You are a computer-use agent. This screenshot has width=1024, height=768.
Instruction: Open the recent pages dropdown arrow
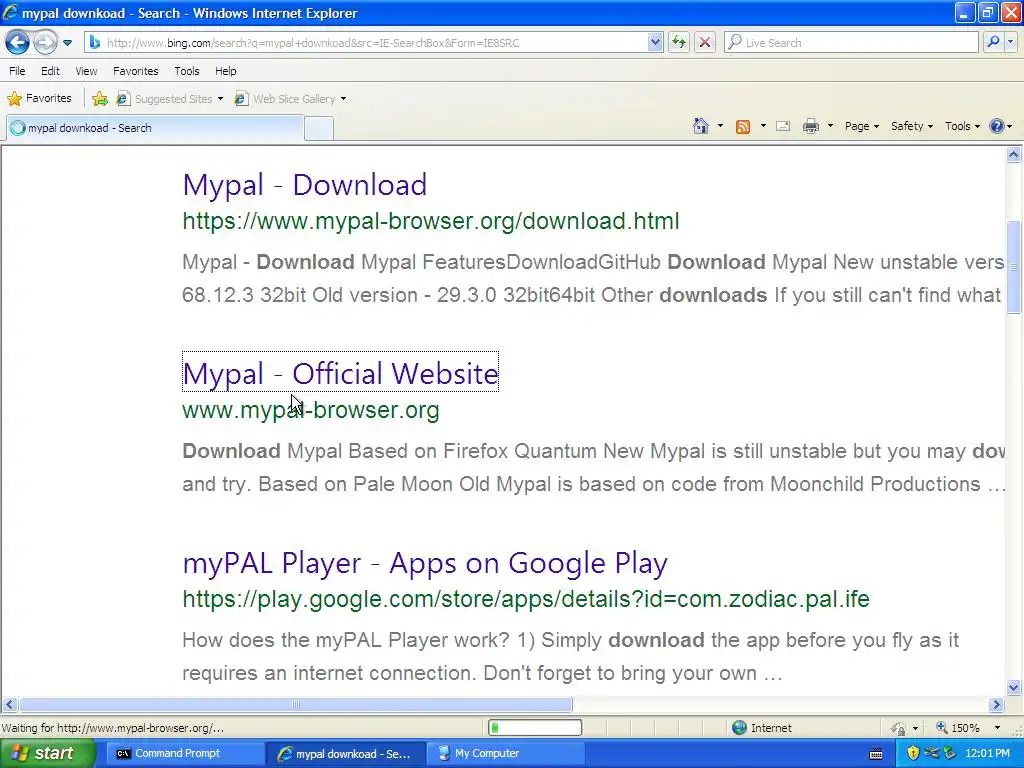[x=67, y=43]
